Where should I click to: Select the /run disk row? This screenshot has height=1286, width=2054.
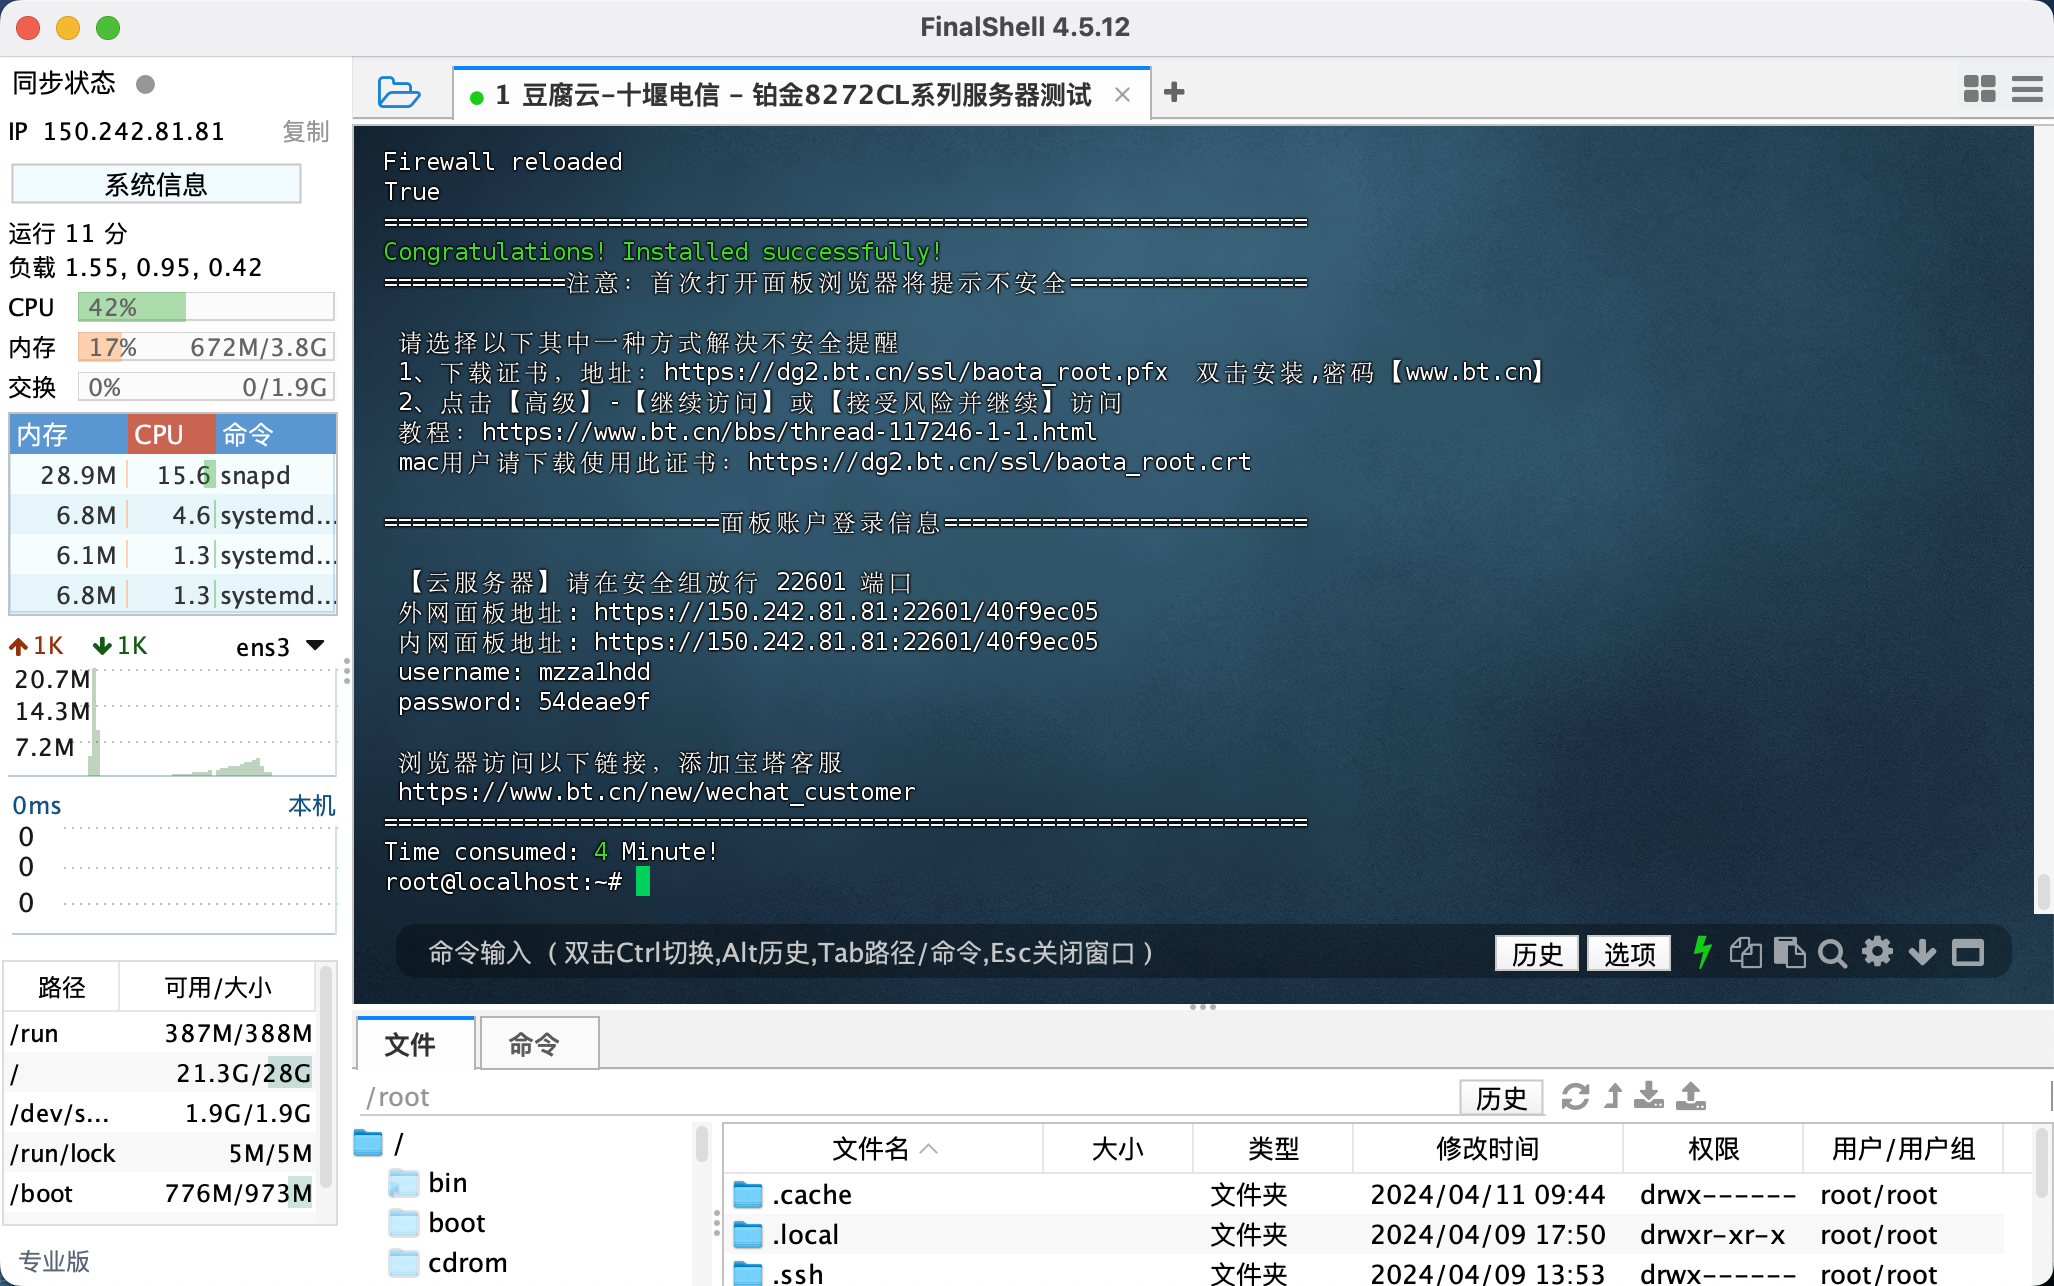161,1033
